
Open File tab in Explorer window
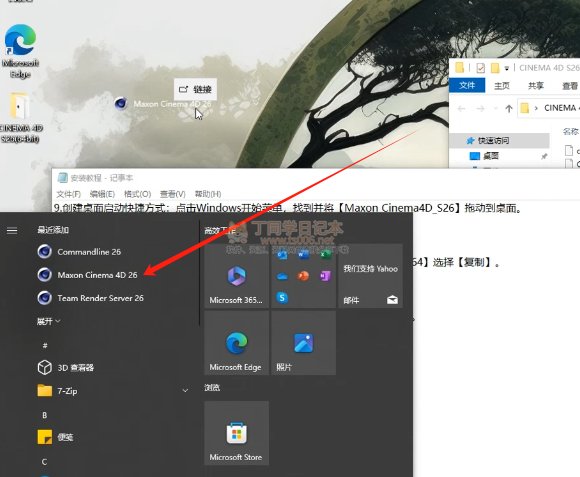point(467,85)
